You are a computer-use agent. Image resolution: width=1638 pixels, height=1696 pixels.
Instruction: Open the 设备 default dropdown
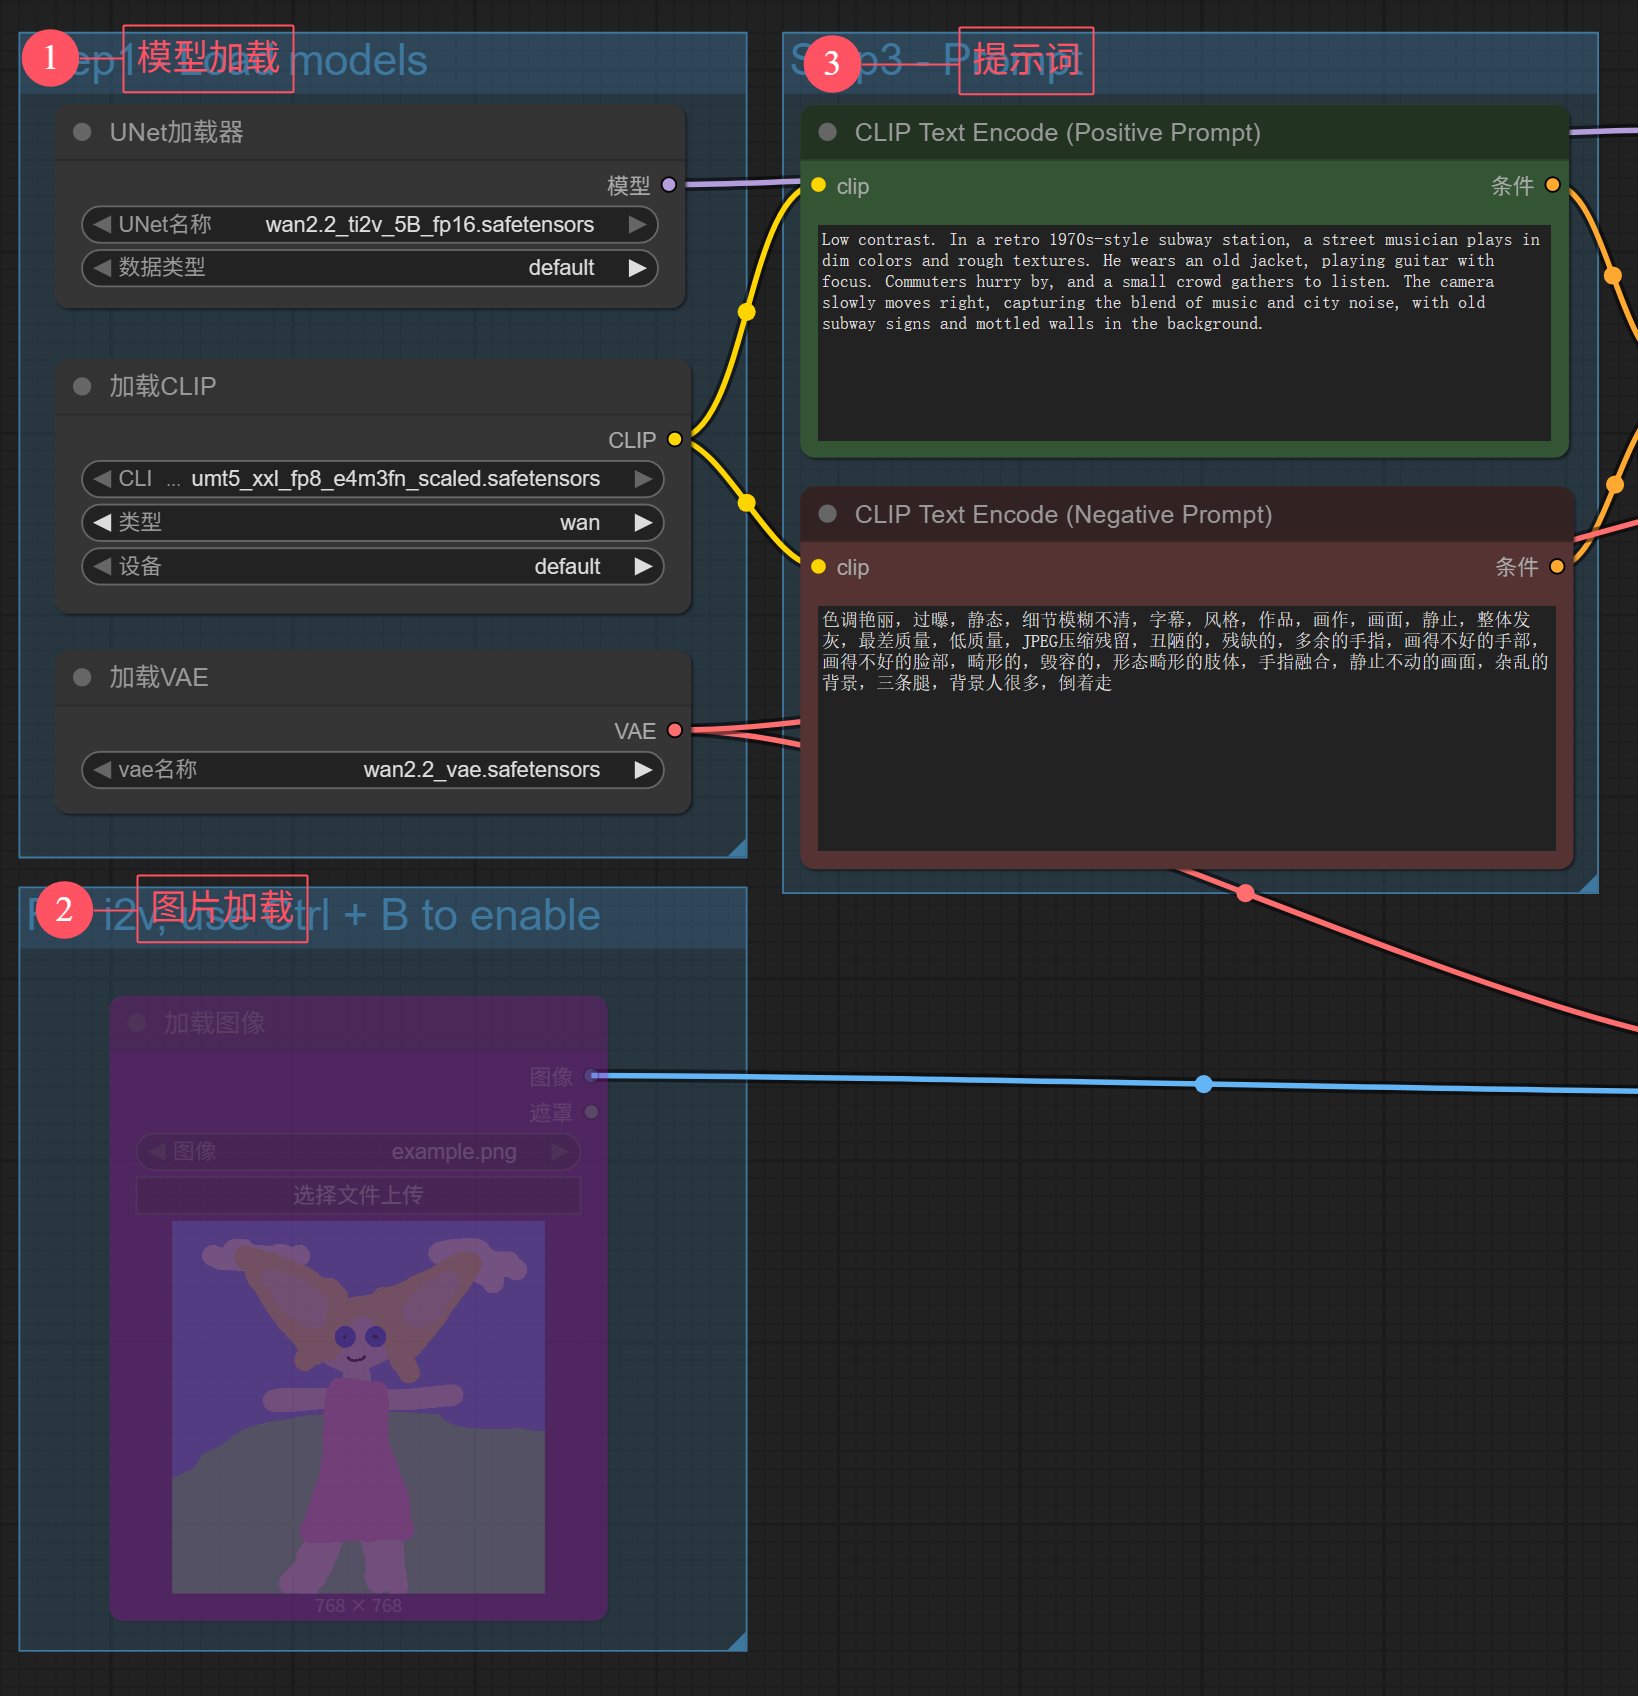[372, 567]
